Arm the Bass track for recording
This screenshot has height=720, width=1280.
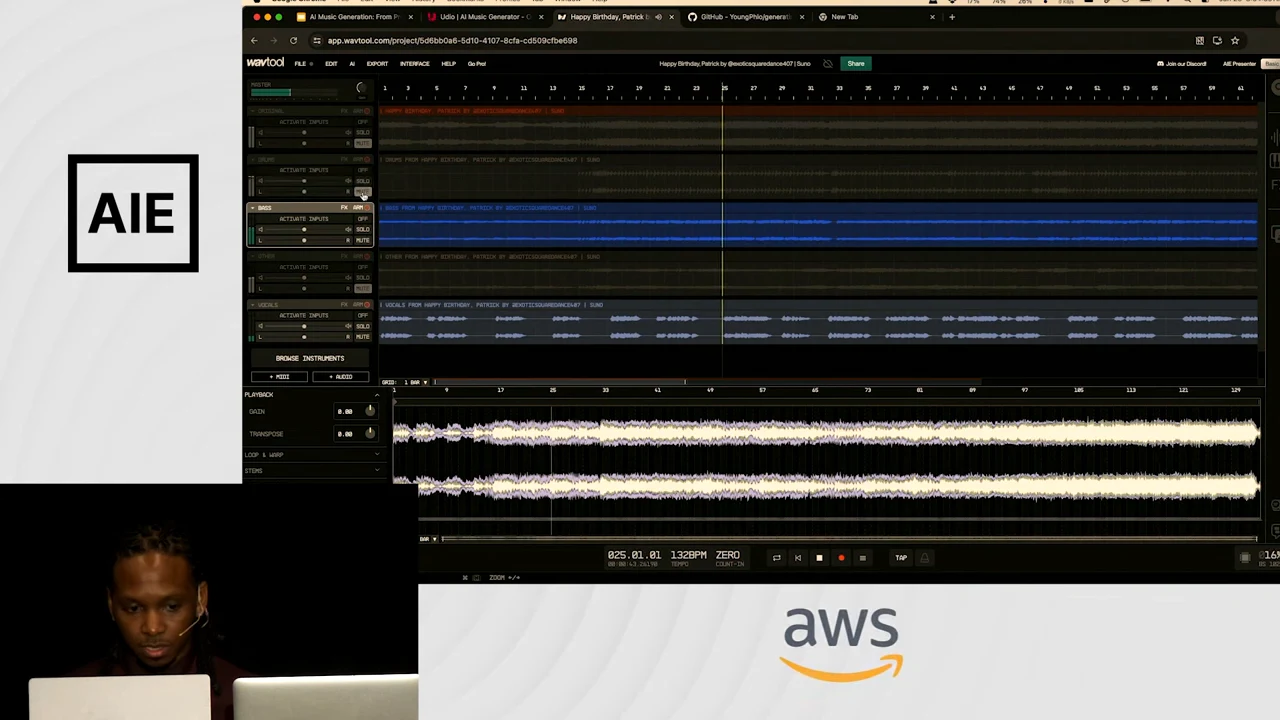pyautogui.click(x=361, y=208)
